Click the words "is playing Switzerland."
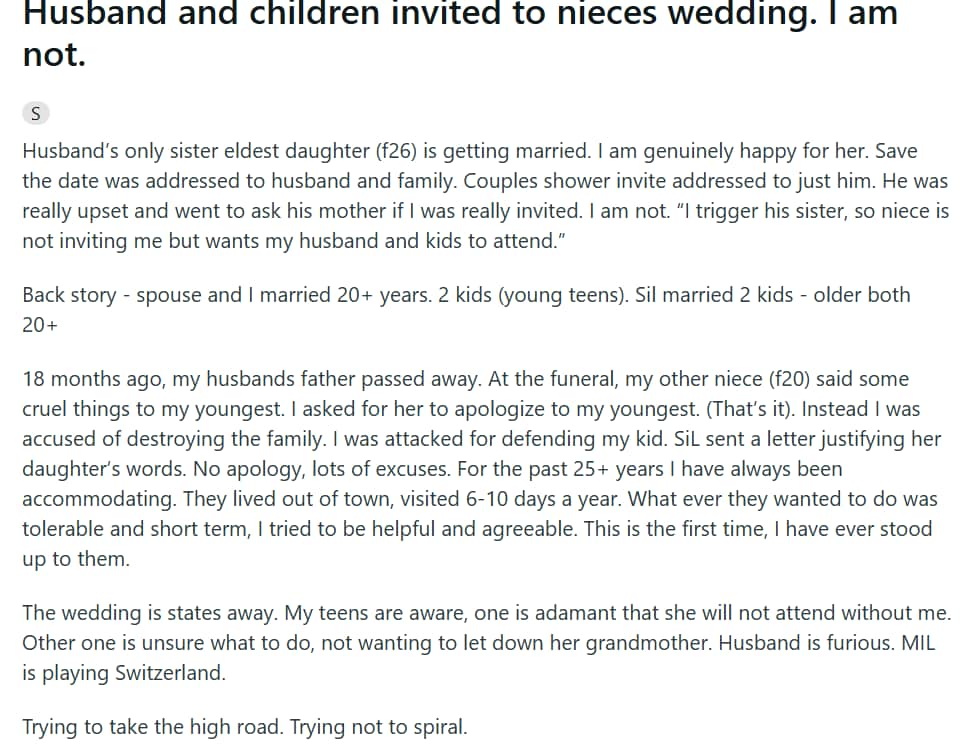 pyautogui.click(x=124, y=673)
